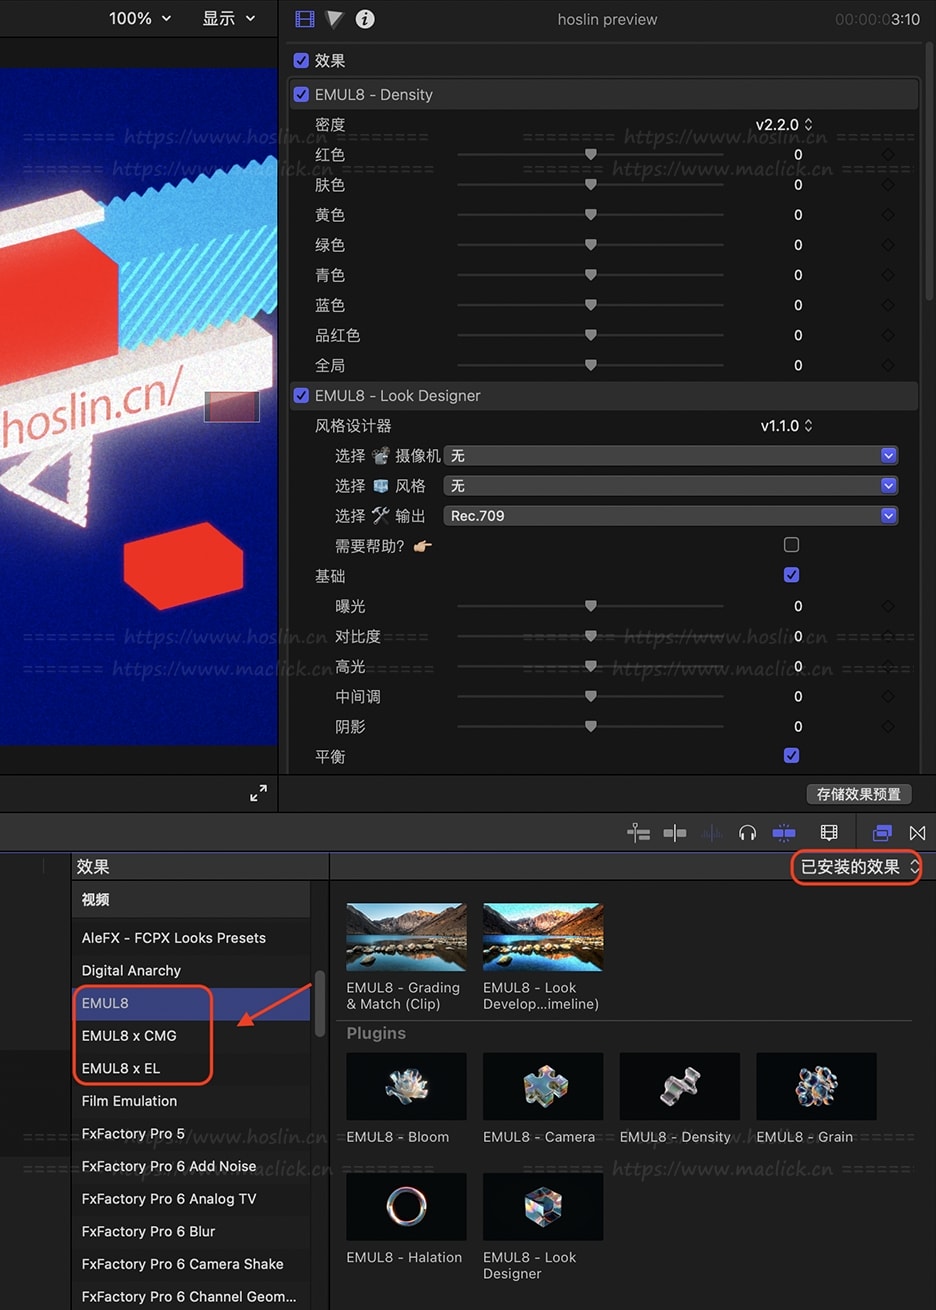Uncheck the 平衡 checkbox
Image resolution: width=936 pixels, height=1310 pixels.
coord(791,755)
